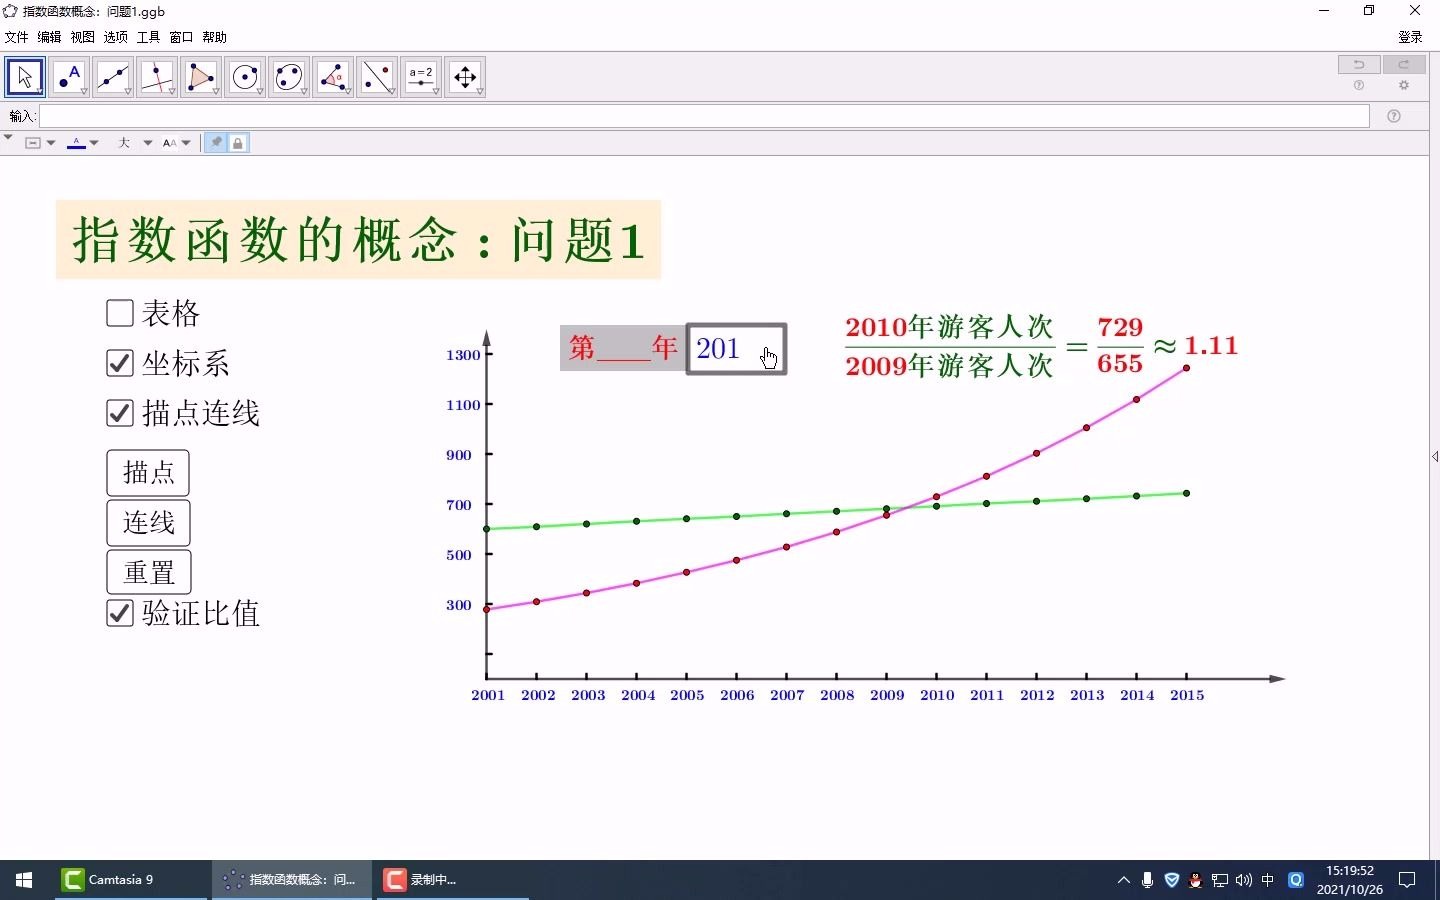Open Windows Start menu
1440x900 pixels.
point(24,880)
